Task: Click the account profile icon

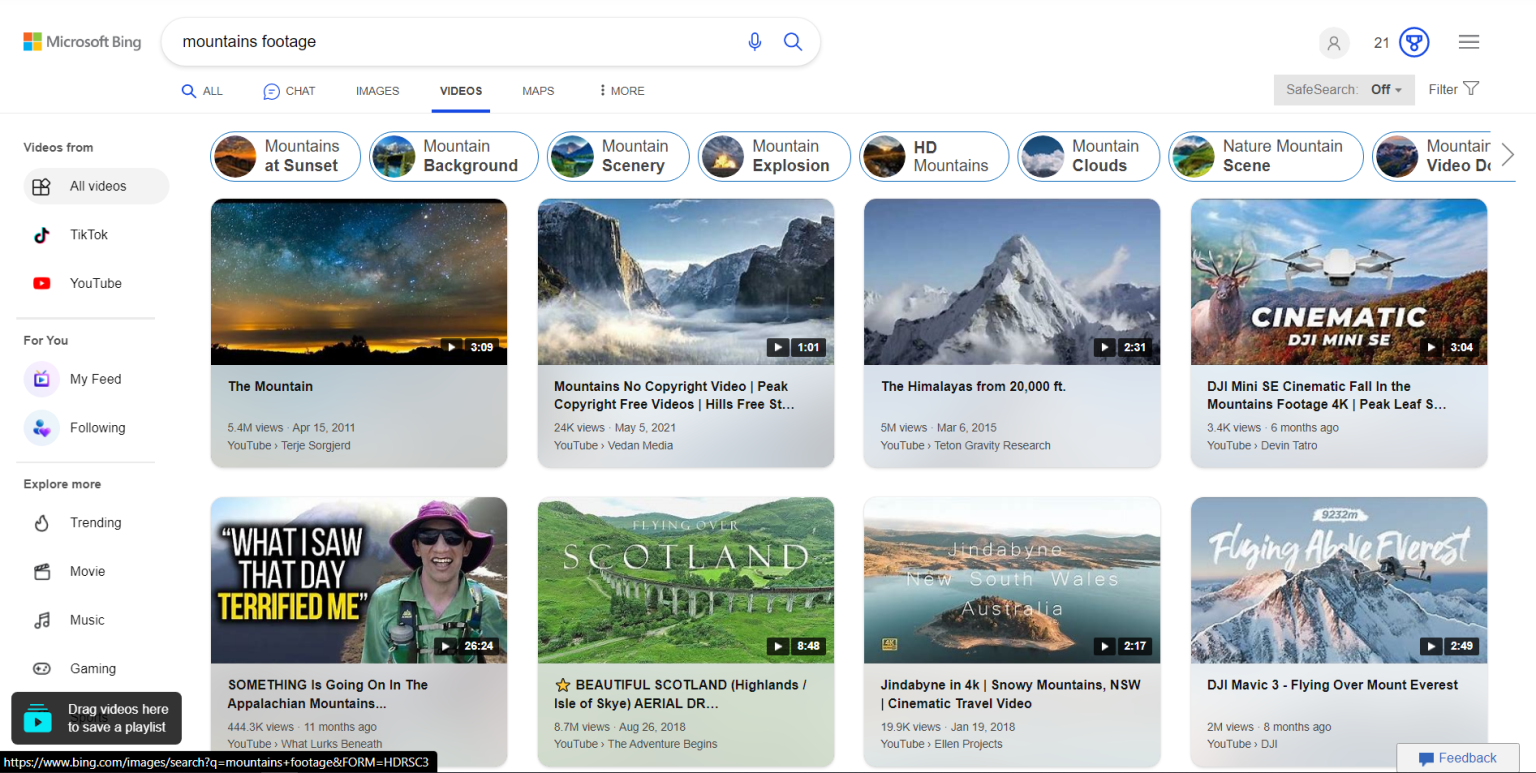Action: point(1333,41)
